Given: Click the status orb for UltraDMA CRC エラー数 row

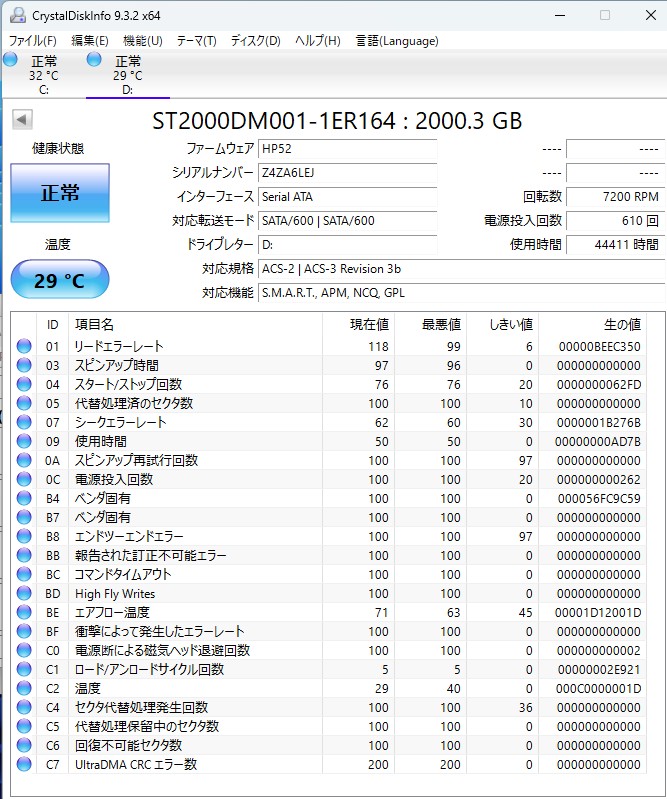Looking at the screenshot, I should [x=24, y=764].
